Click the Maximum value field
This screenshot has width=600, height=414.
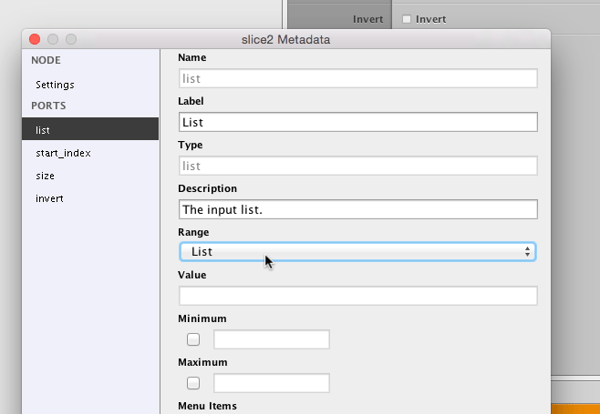(271, 383)
